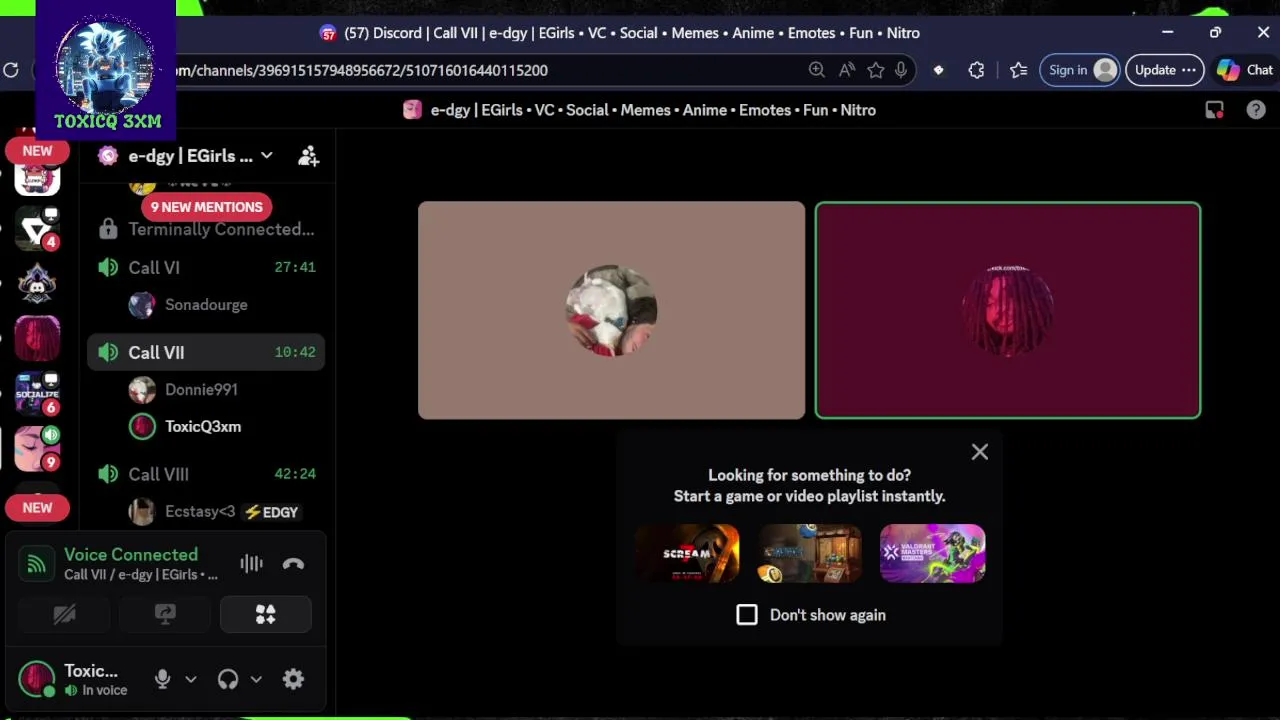
Task: Open User Settings gear
Action: pyautogui.click(x=293, y=679)
